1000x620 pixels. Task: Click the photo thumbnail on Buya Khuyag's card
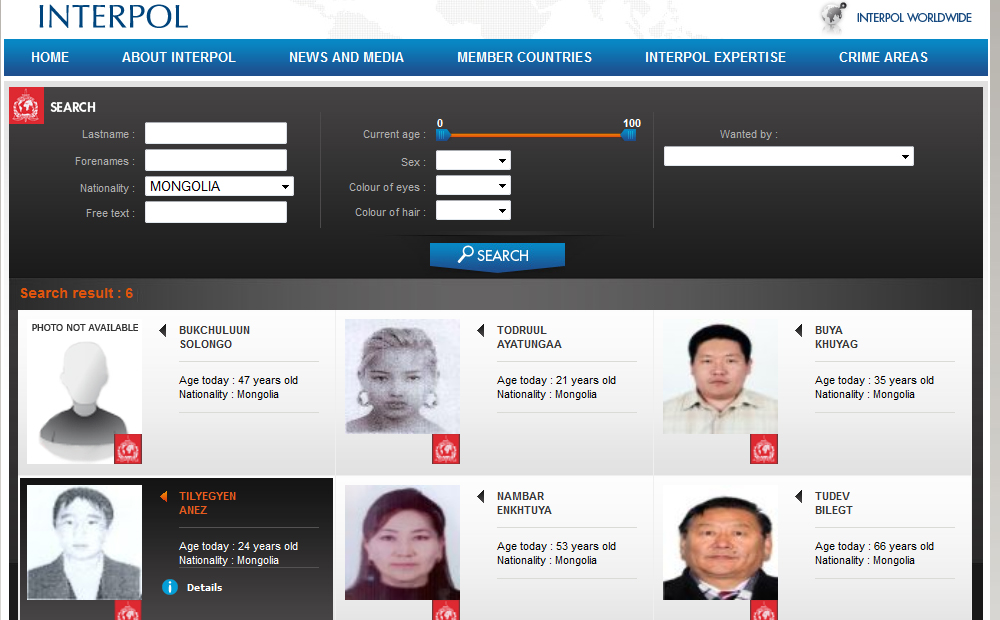720,377
